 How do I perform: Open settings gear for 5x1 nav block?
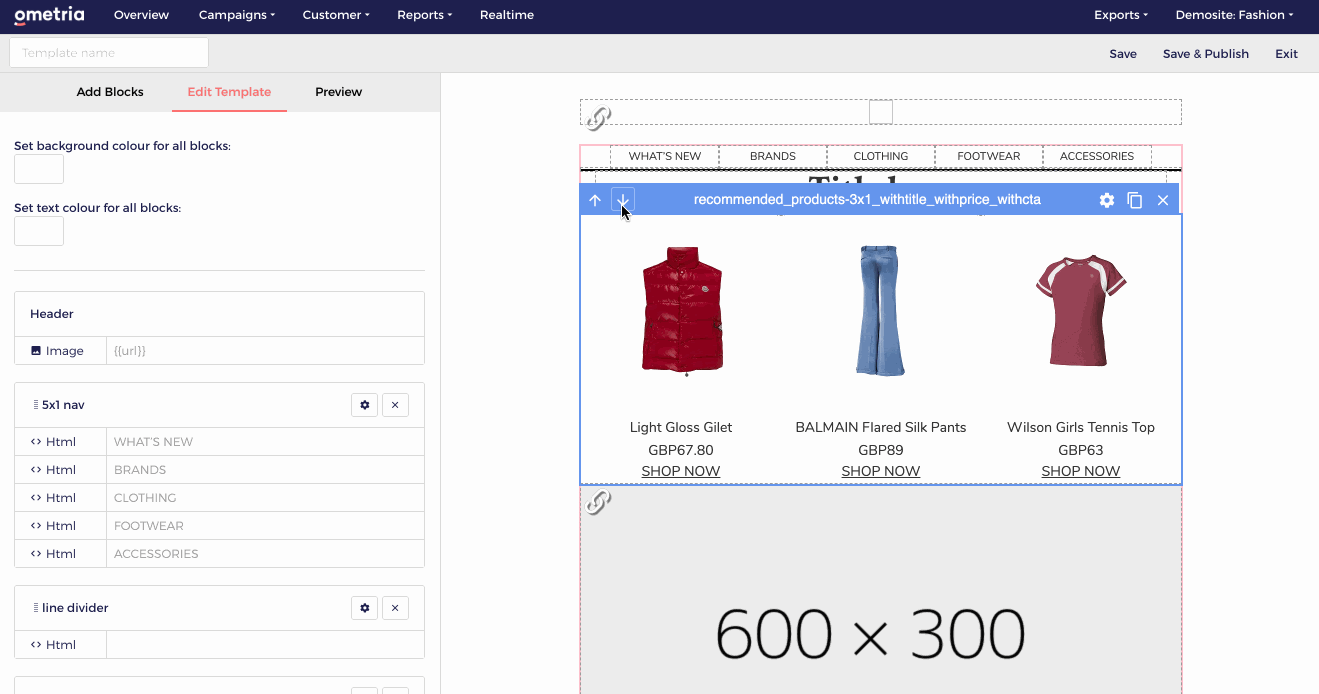(x=365, y=405)
